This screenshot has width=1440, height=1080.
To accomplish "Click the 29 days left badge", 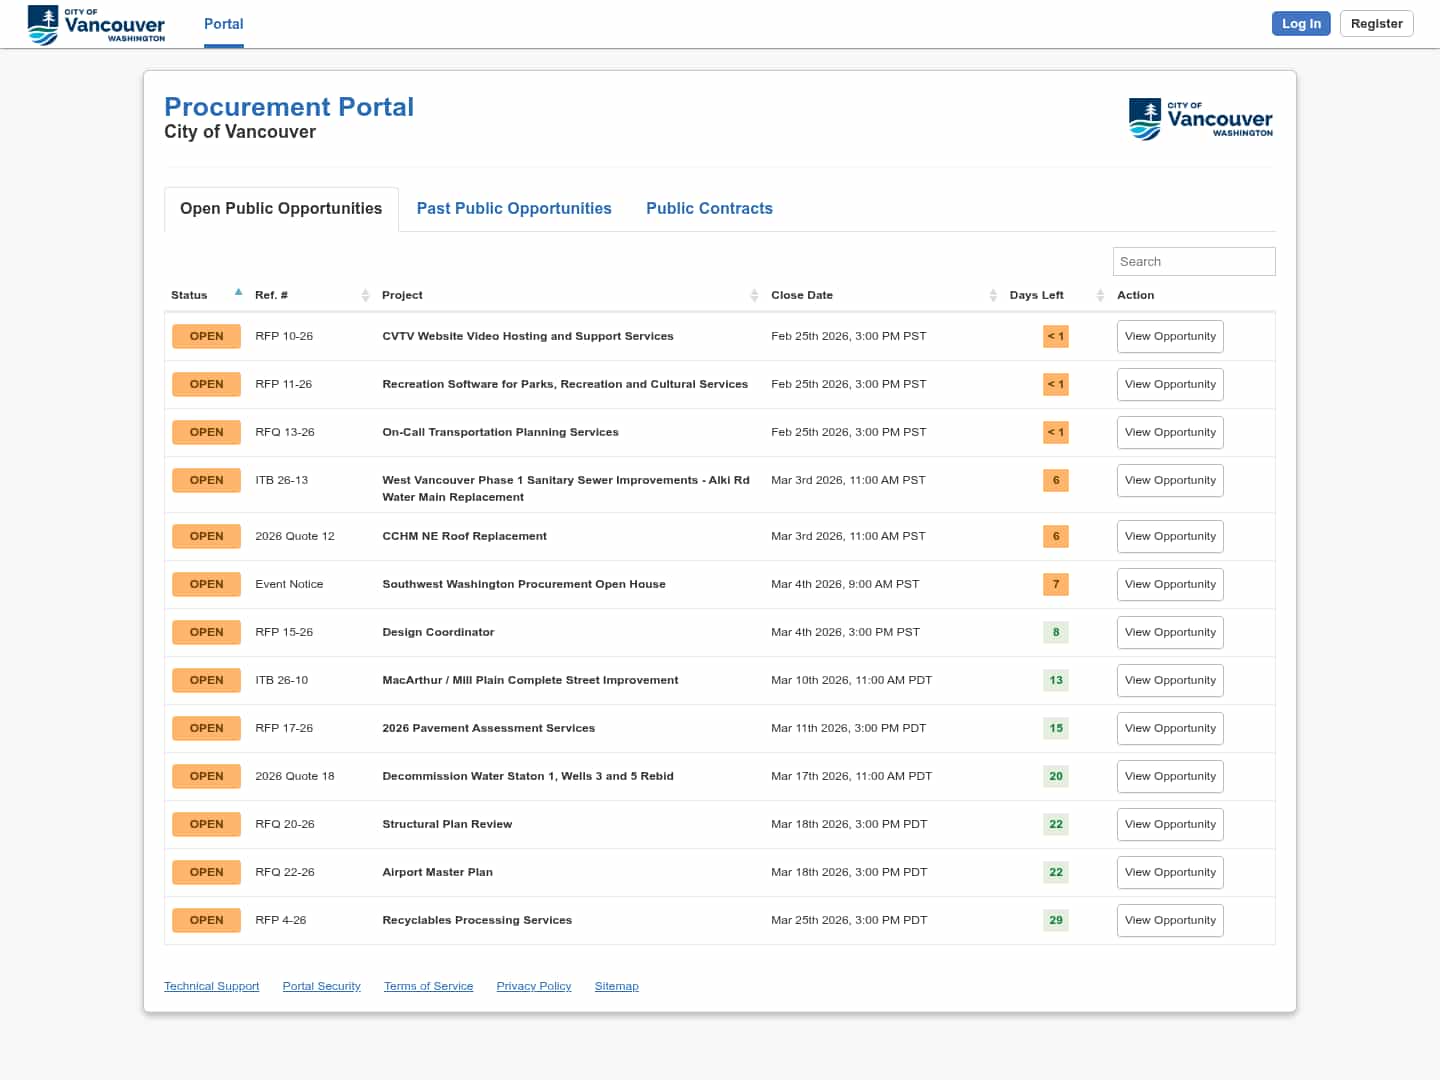I will [1055, 920].
